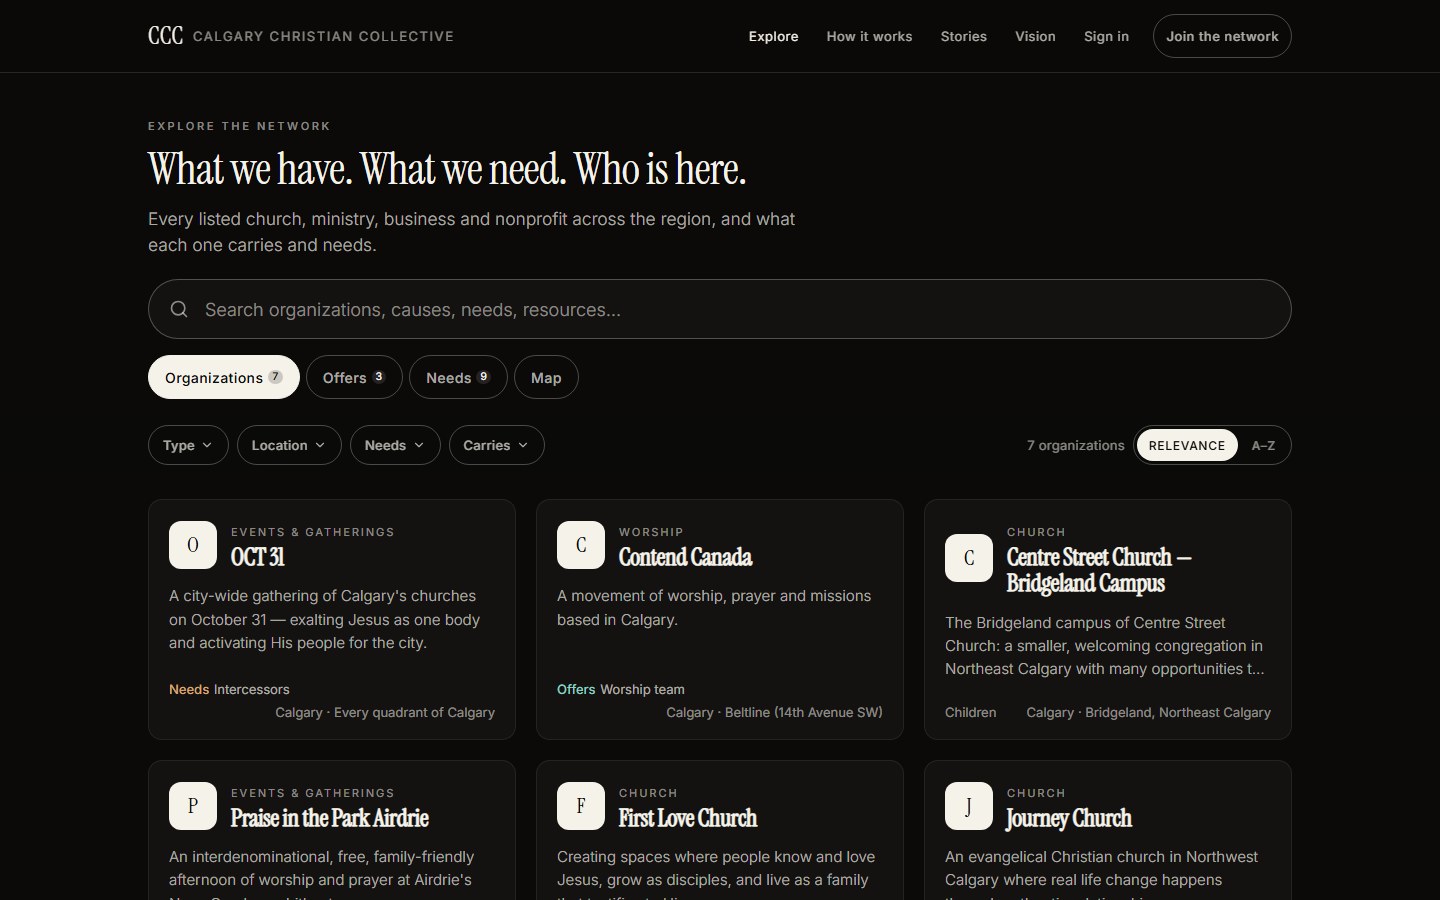Click the Join the network button
Viewport: 1440px width, 900px height.
[x=1222, y=36]
